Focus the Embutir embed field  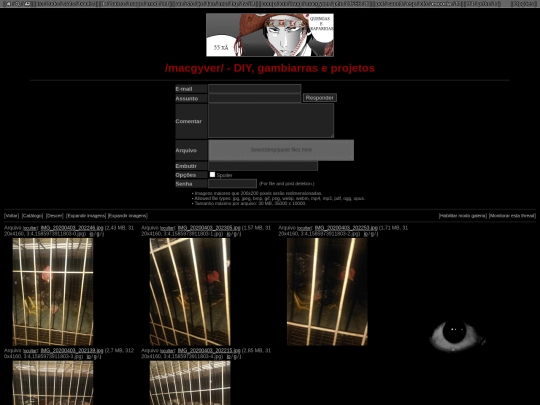(x=263, y=166)
